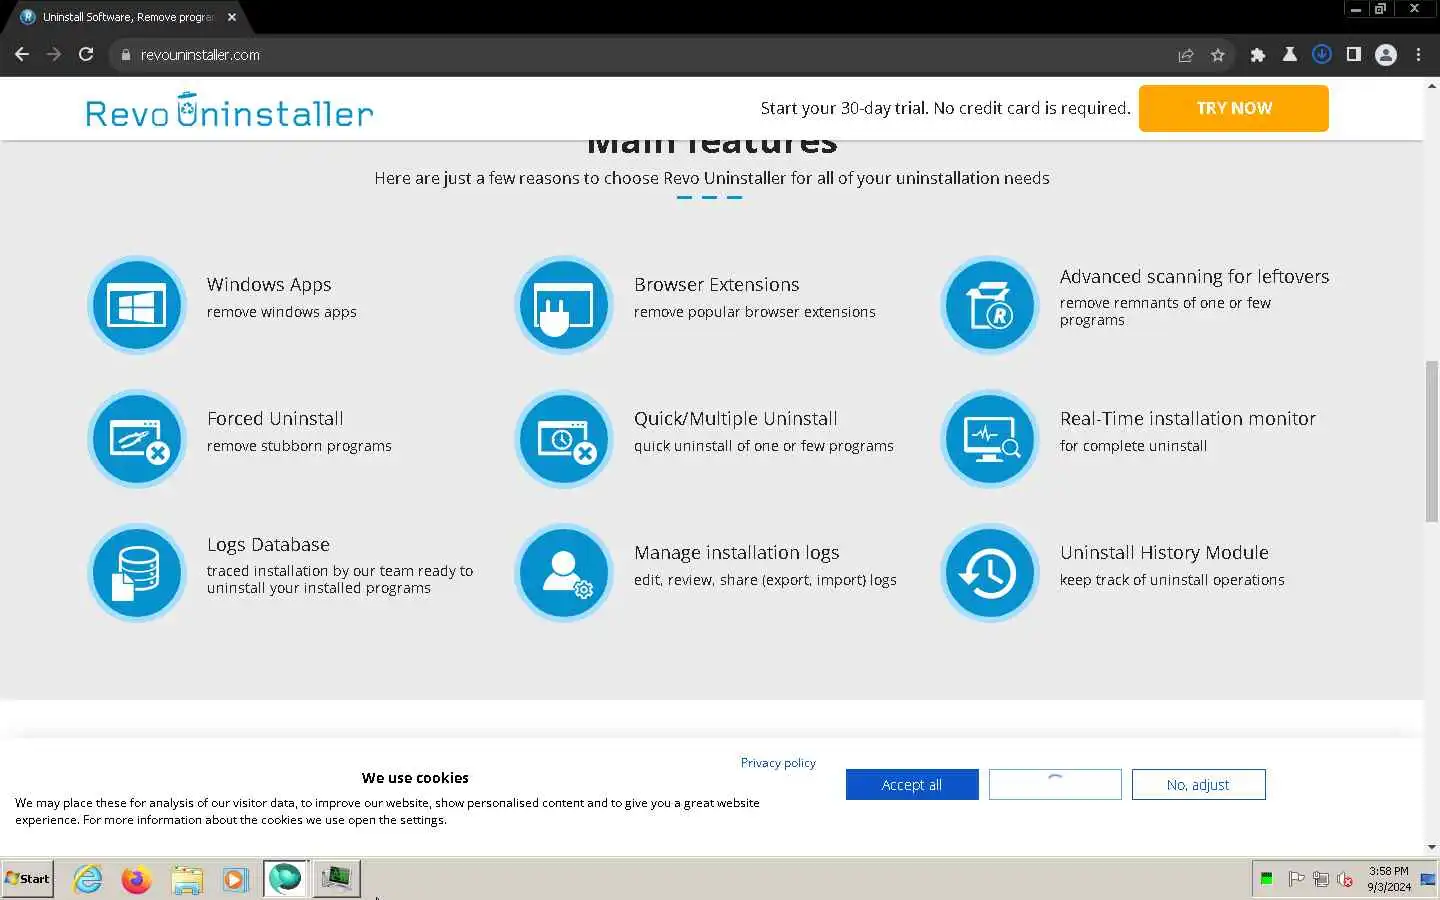Screen dimensions: 1440x900
Task: Open the file explorer taskbar icon
Action: tap(186, 879)
